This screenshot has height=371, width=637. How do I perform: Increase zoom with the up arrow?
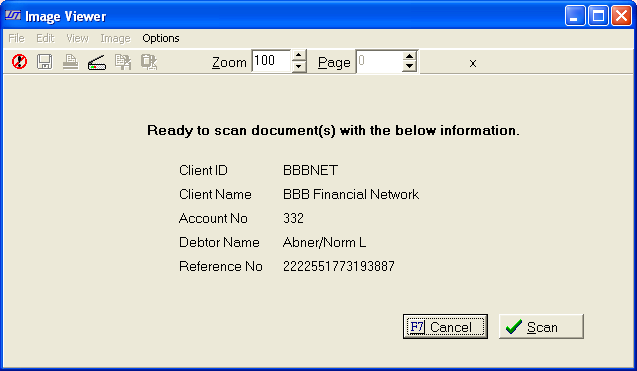(x=299, y=56)
